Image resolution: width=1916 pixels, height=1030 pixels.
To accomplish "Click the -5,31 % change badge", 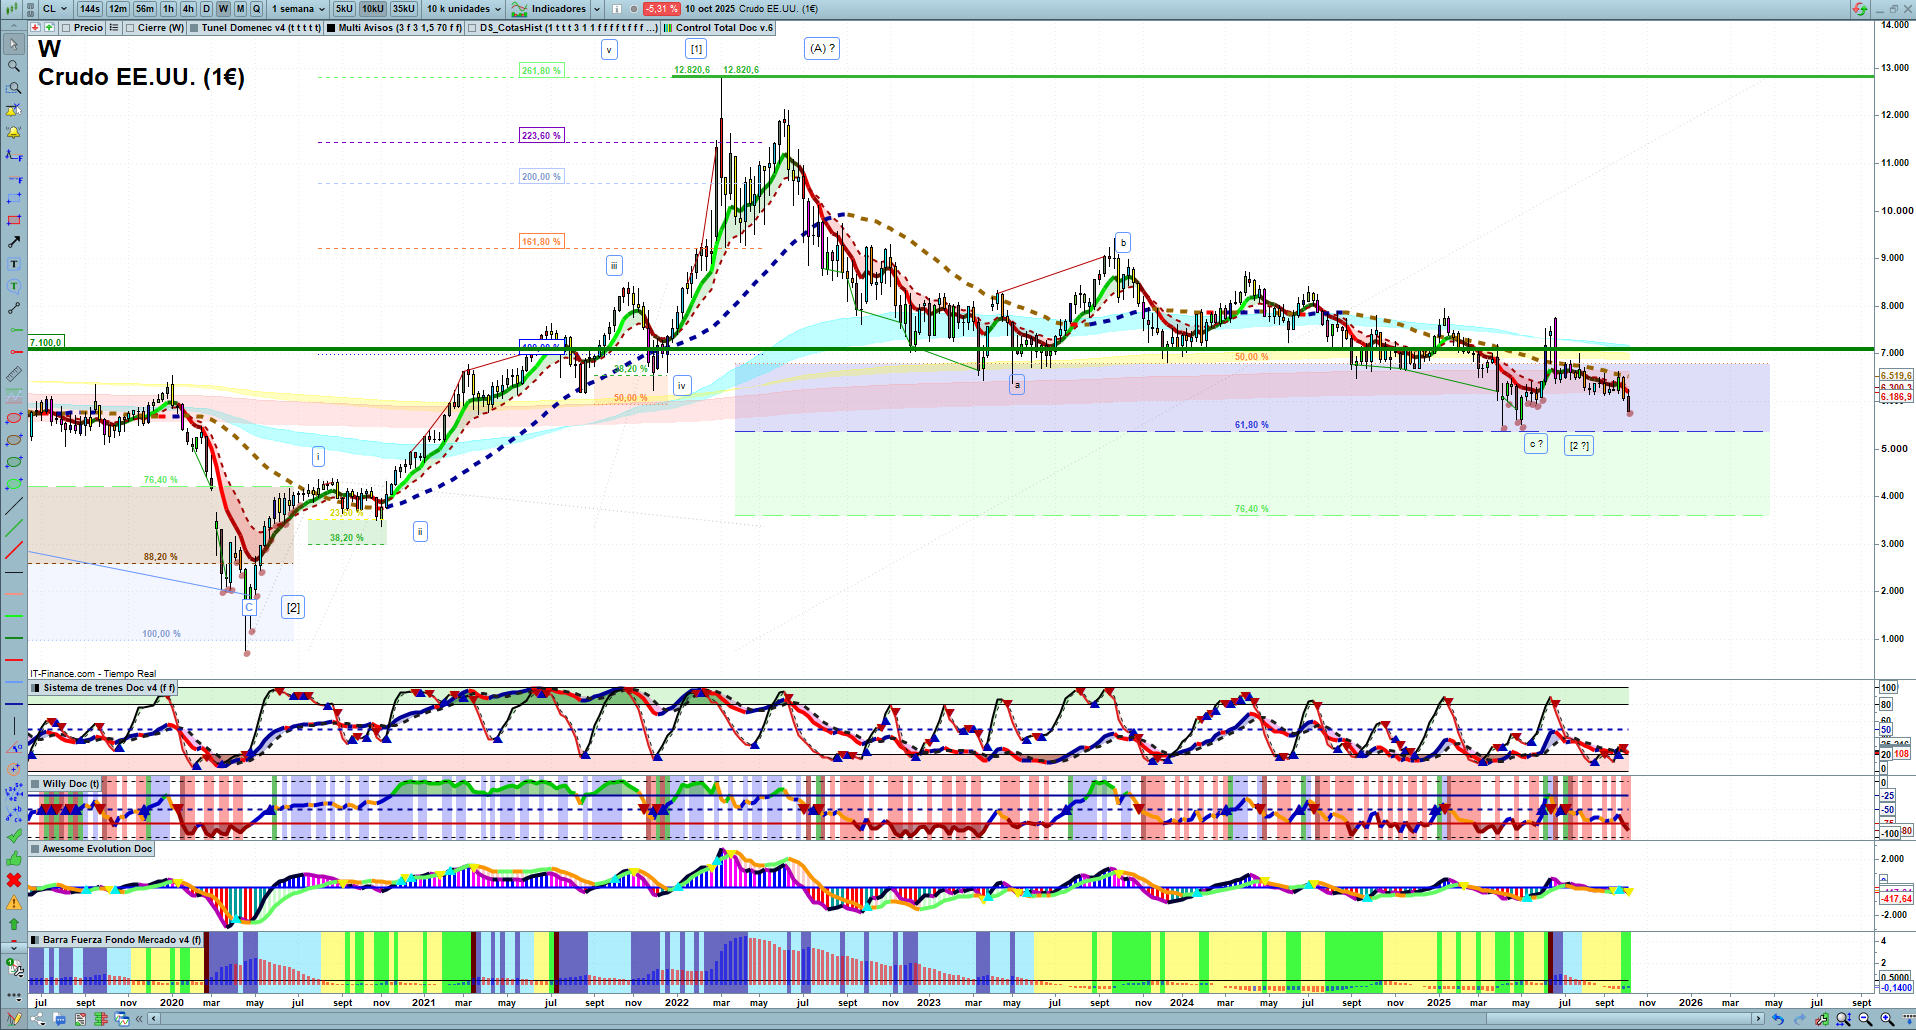I will point(661,9).
